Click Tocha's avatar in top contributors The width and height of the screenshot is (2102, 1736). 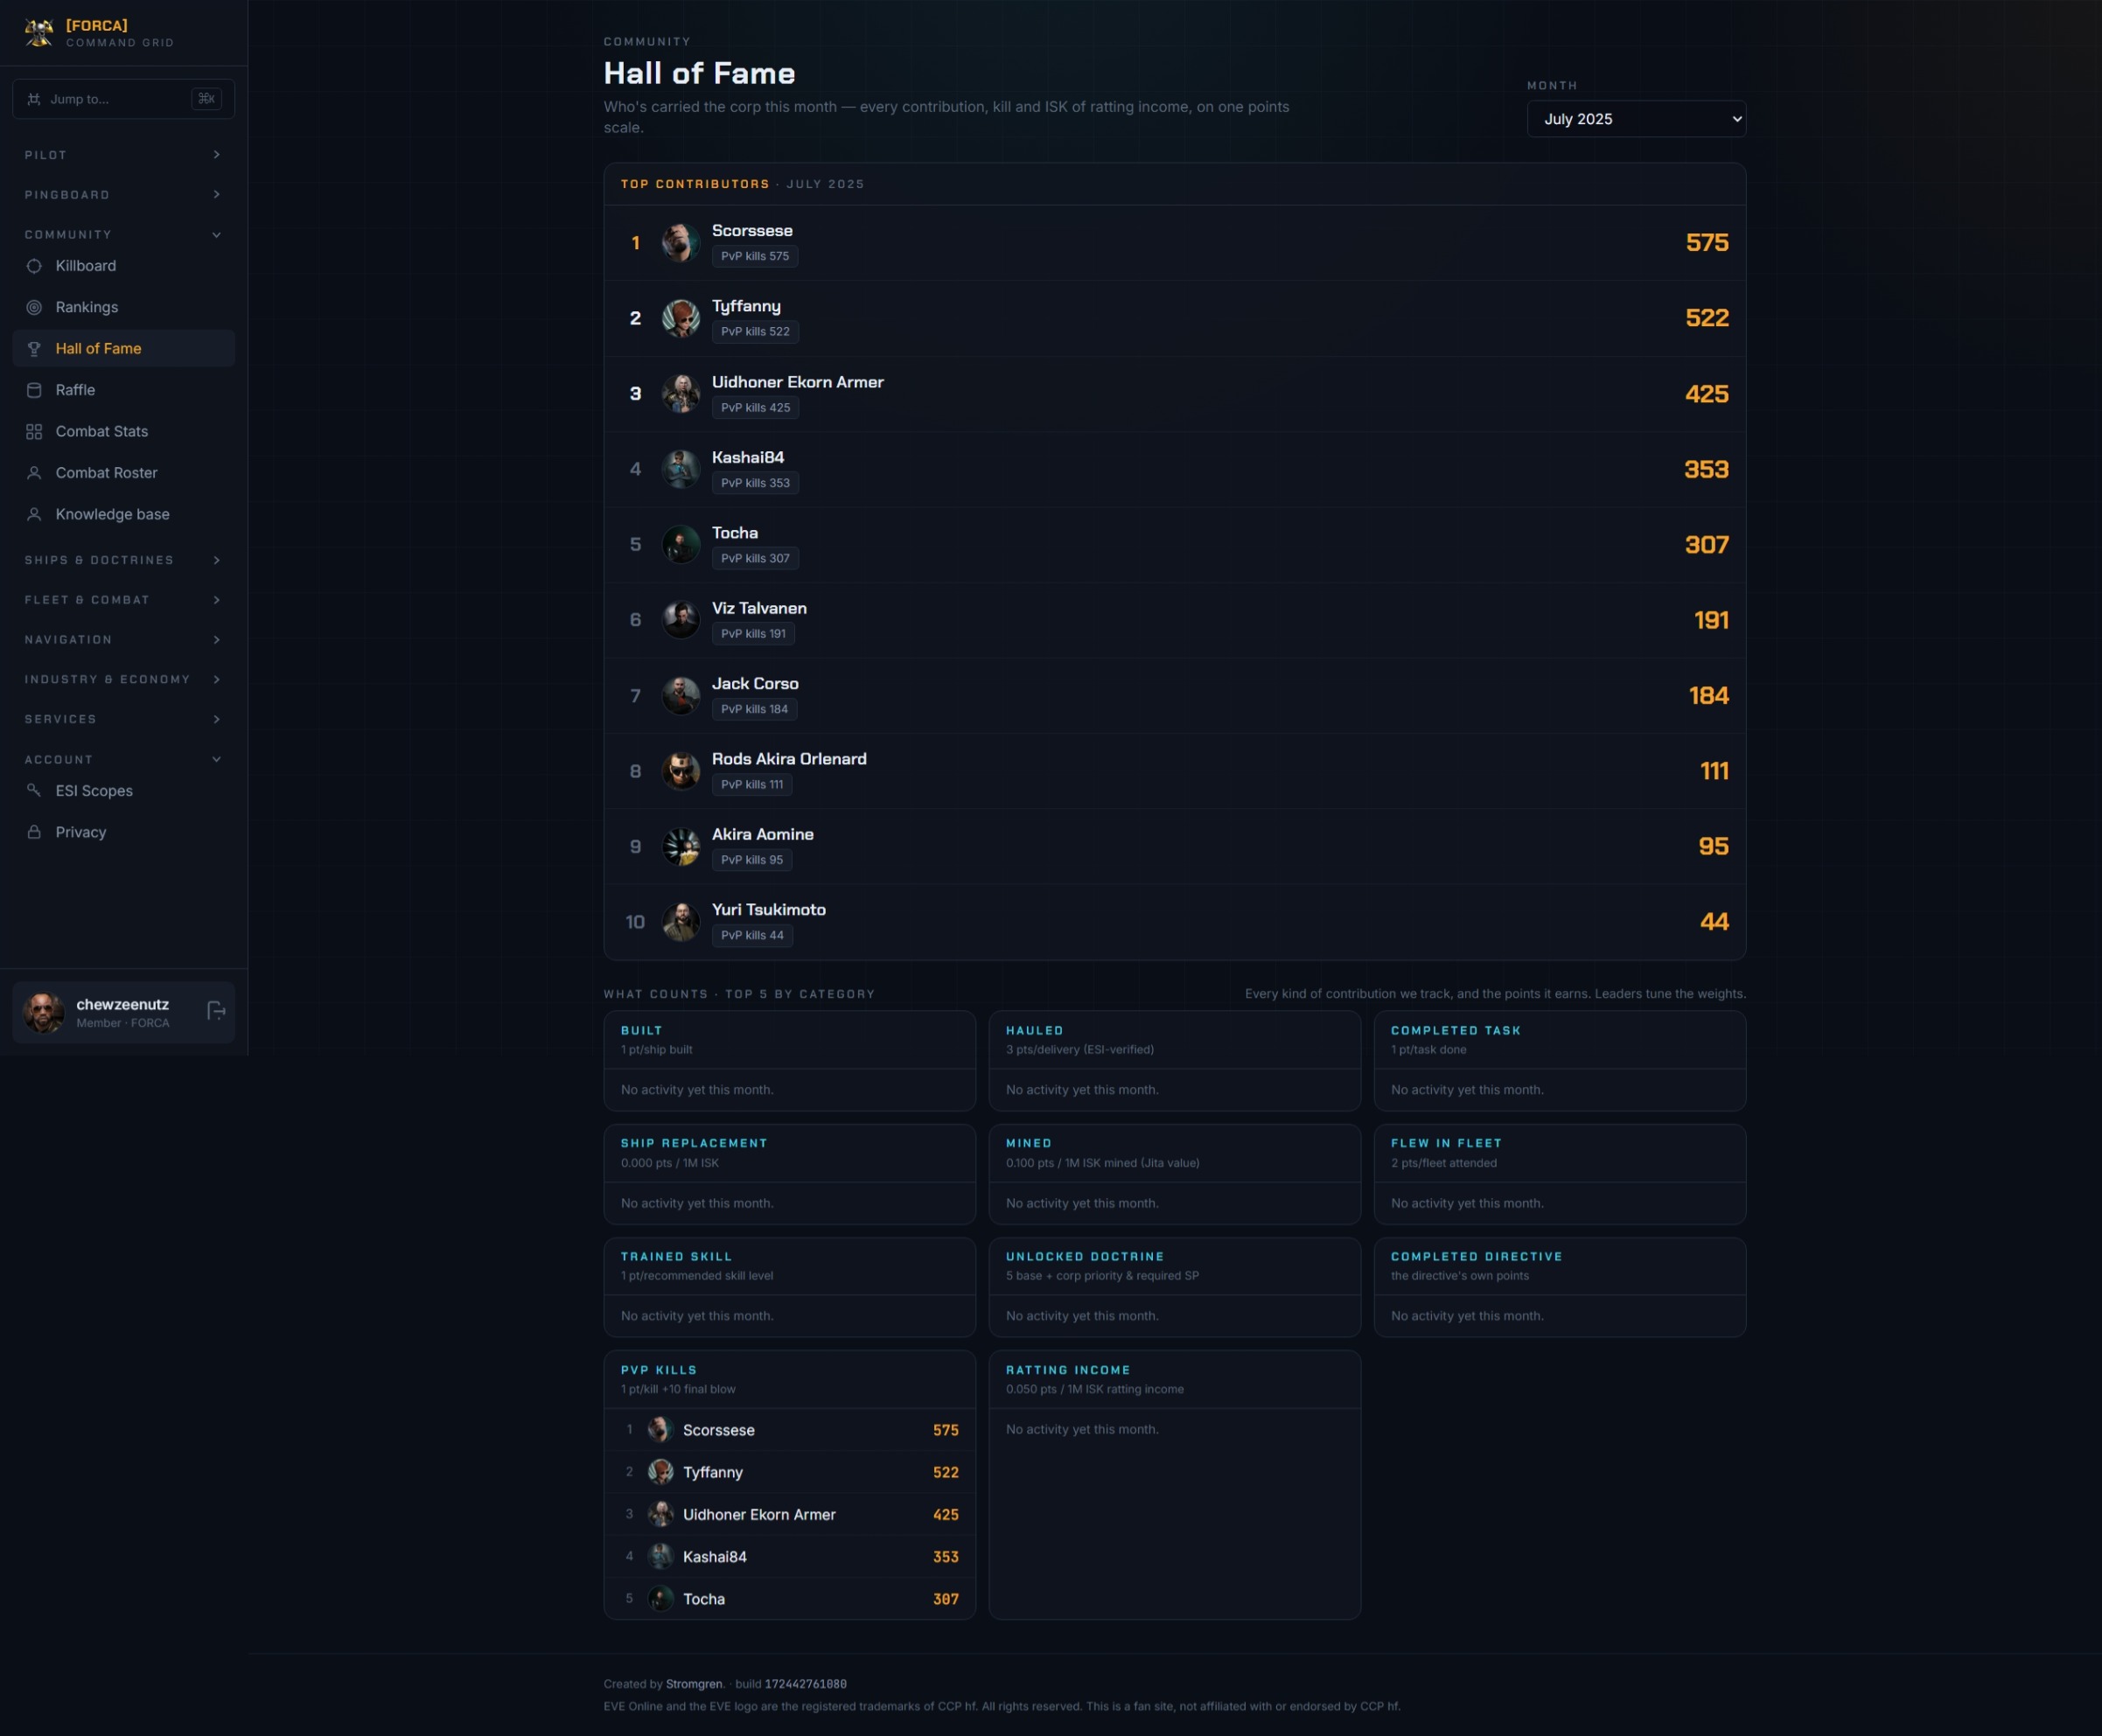(681, 545)
